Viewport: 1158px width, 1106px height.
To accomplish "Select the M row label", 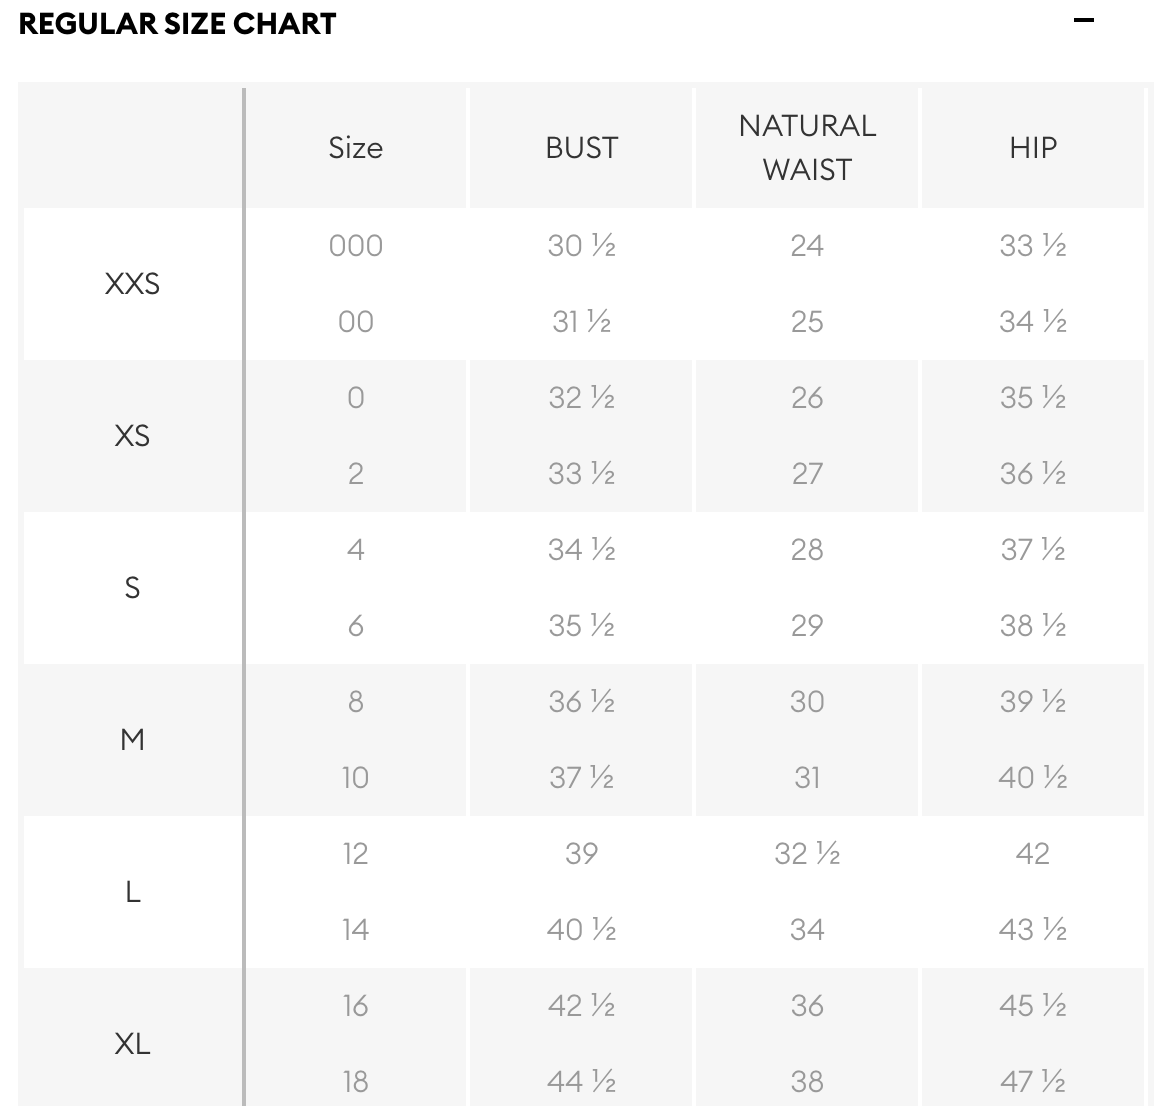I will (x=132, y=740).
